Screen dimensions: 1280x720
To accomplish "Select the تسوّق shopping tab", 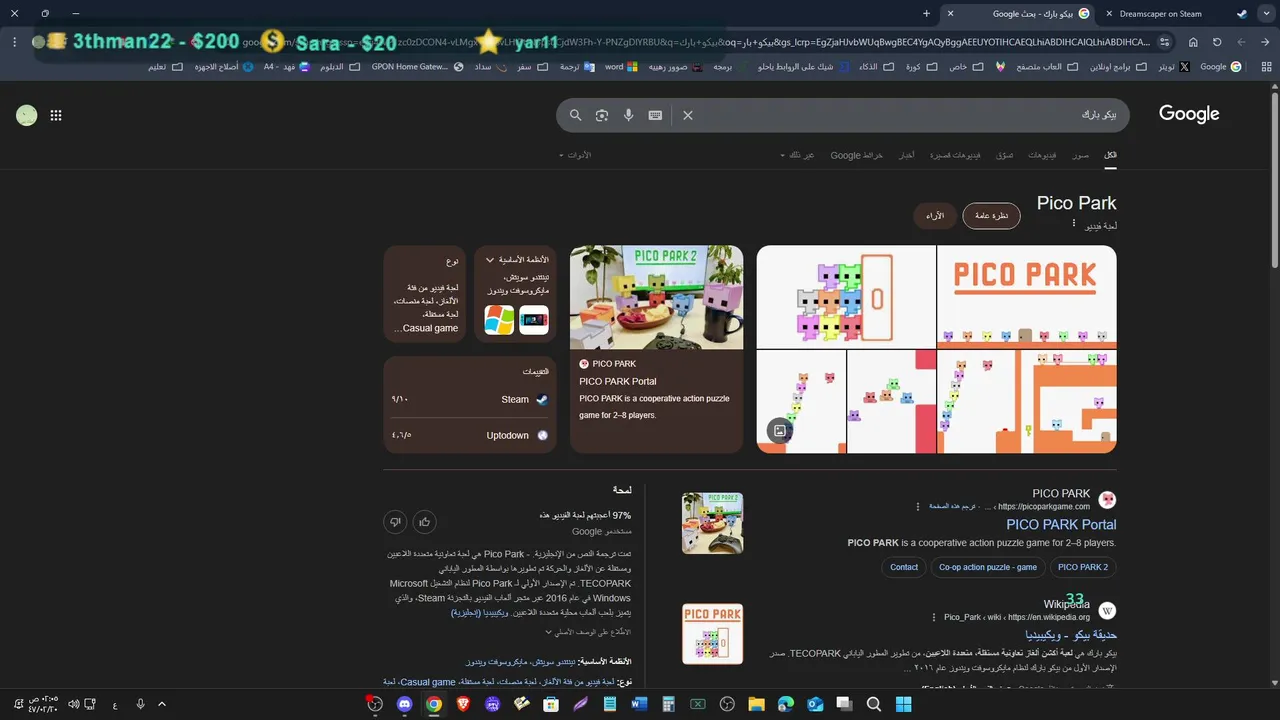I will pyautogui.click(x=1004, y=155).
